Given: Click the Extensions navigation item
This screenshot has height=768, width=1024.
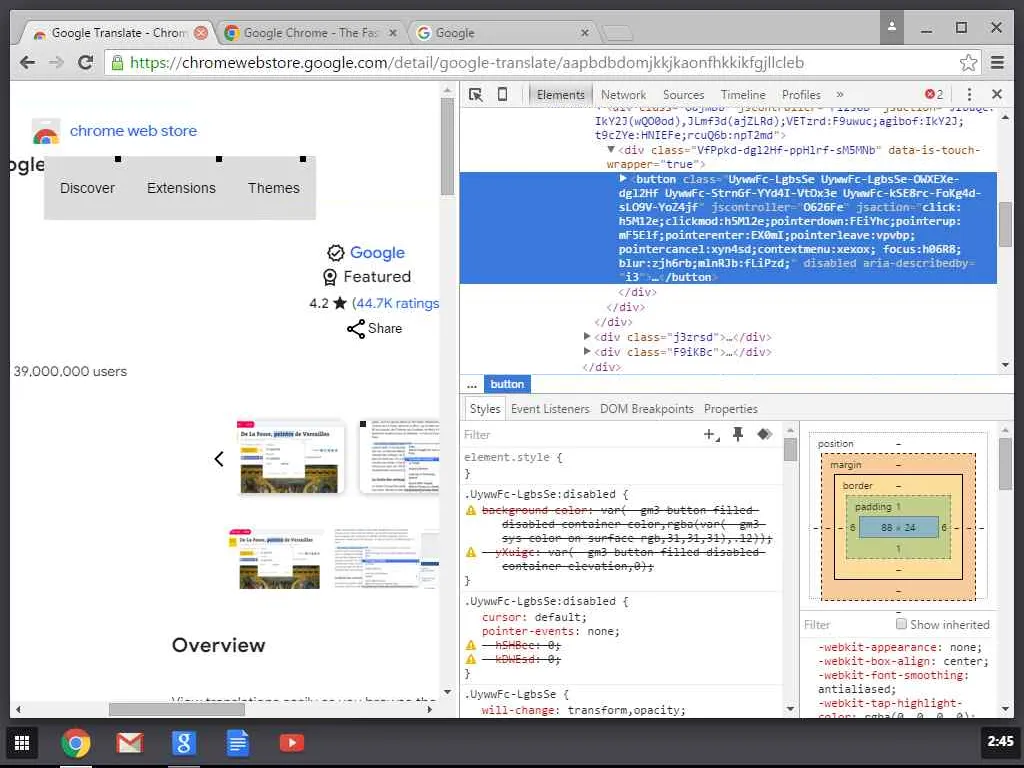Looking at the screenshot, I should (x=181, y=188).
